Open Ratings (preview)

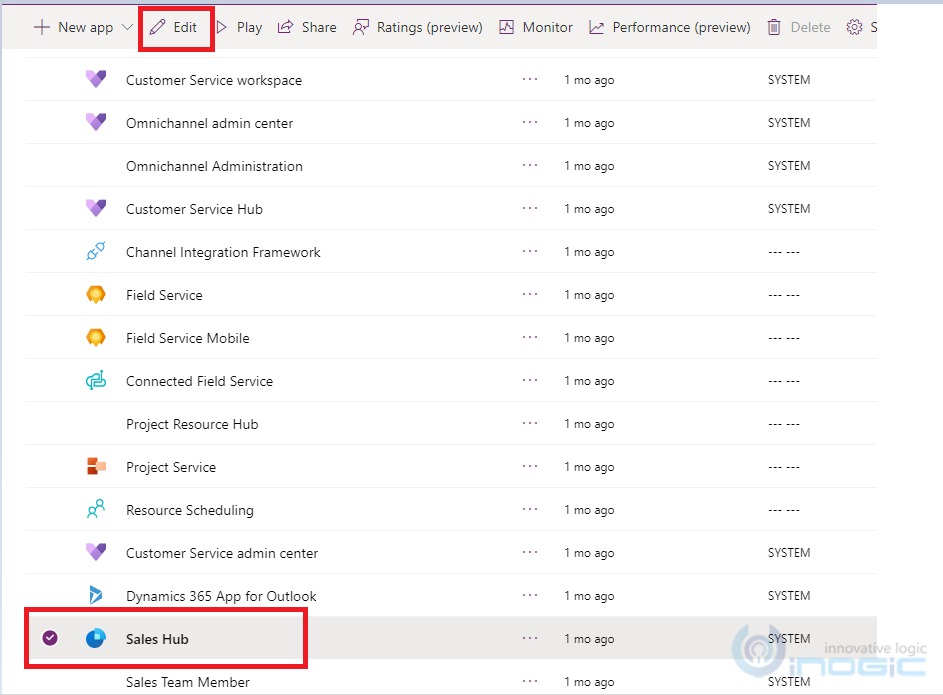(417, 27)
